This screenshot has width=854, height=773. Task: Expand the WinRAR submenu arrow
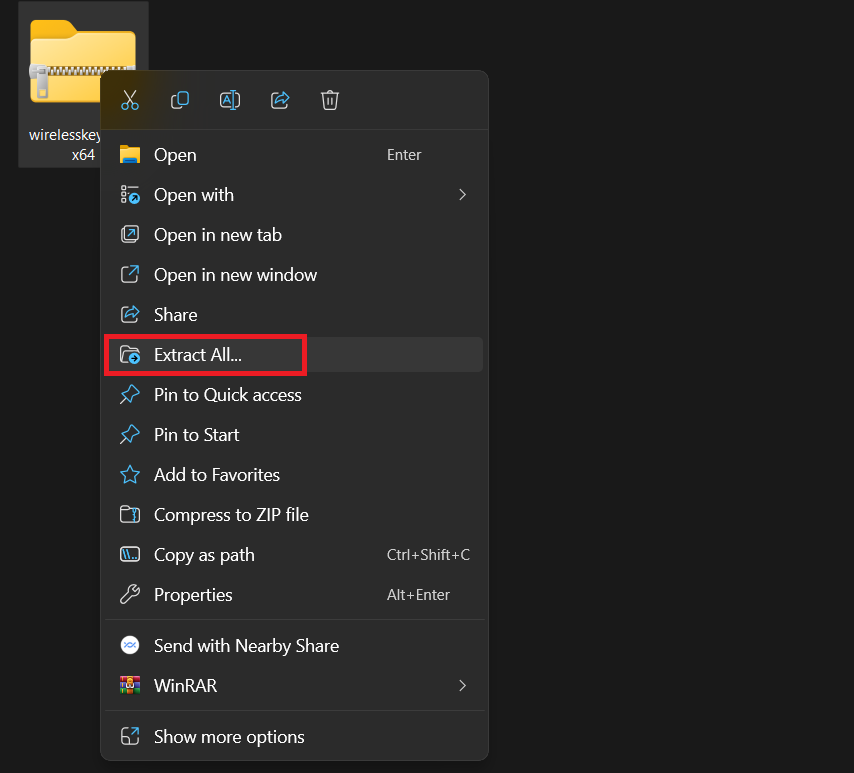[x=462, y=686]
